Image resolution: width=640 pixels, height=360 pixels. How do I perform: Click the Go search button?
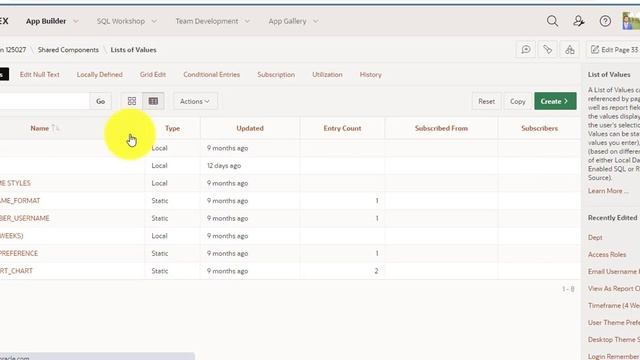point(100,101)
